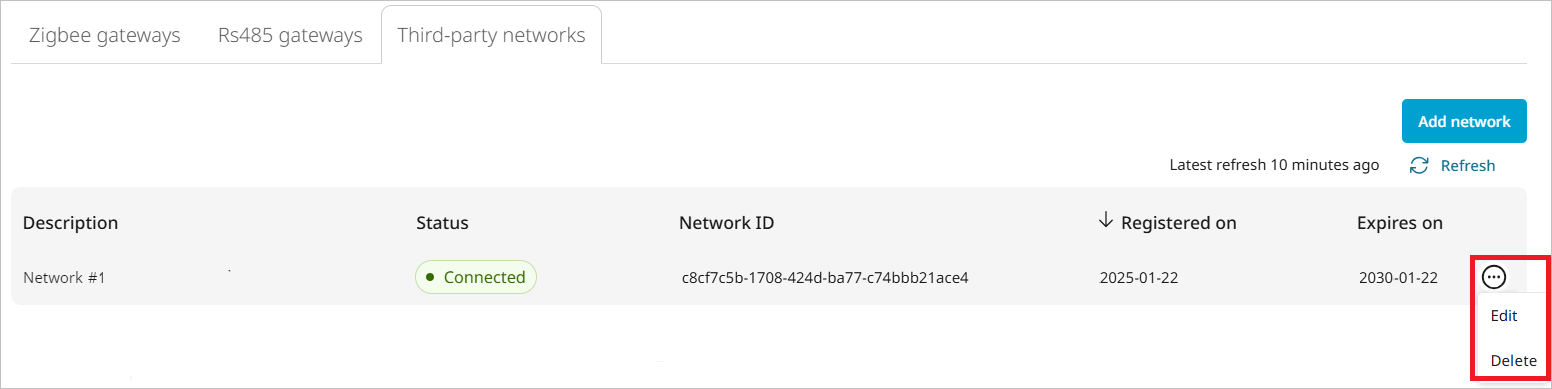Select the Third-party networks tab

[x=491, y=35]
